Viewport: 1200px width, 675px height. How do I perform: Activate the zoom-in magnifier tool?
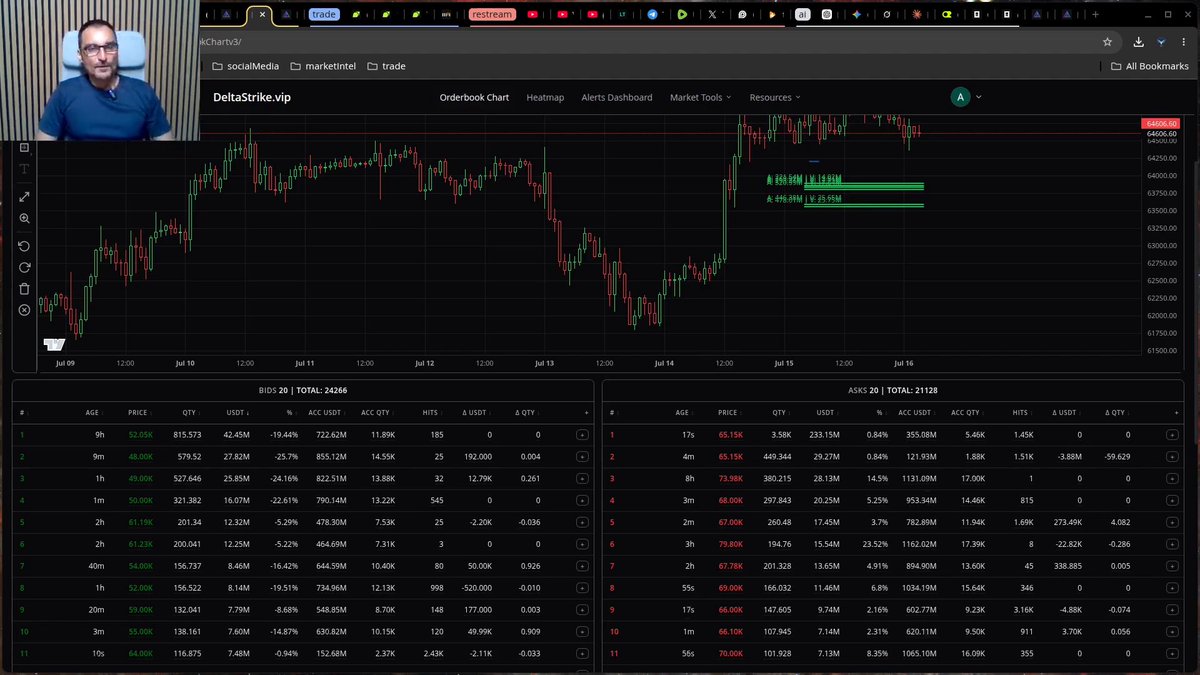coord(24,218)
